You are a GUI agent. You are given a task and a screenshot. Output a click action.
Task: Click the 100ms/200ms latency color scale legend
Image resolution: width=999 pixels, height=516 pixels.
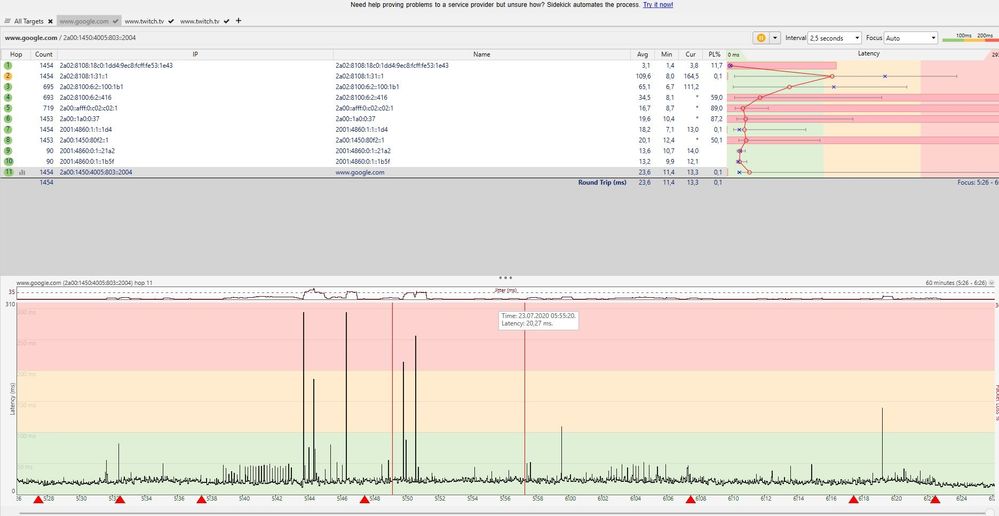tap(969, 37)
